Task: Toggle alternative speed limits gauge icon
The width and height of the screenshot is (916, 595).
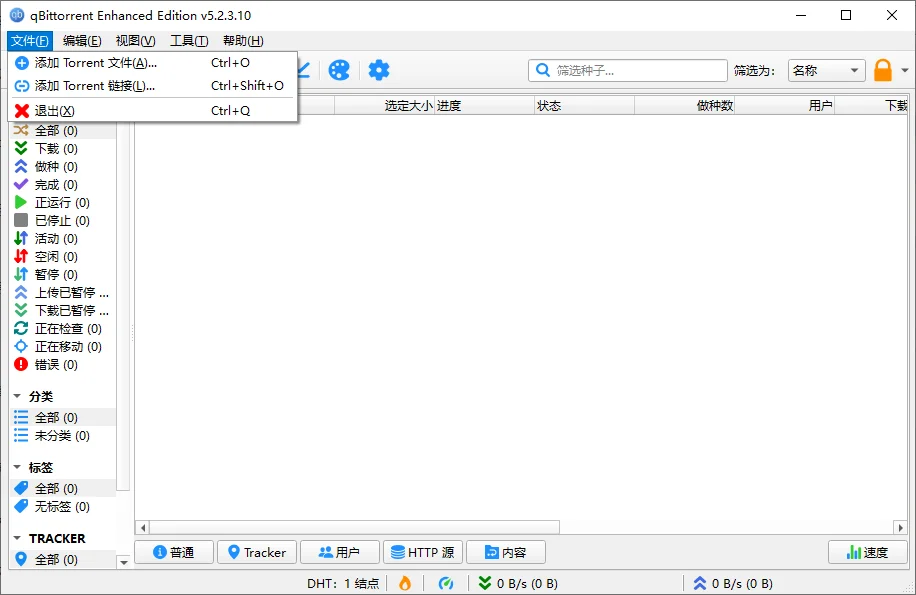Action: pos(446,583)
